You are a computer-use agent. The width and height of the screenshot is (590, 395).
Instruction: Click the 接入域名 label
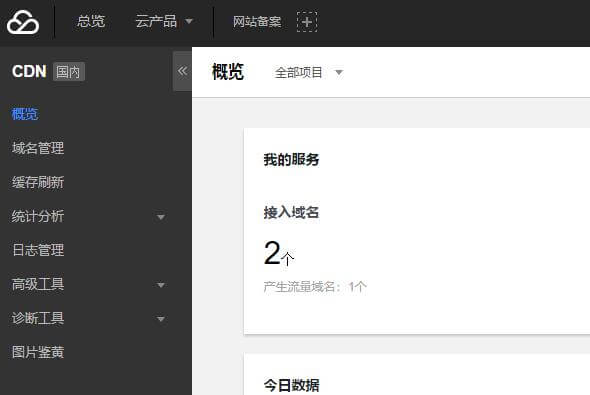[291, 213]
